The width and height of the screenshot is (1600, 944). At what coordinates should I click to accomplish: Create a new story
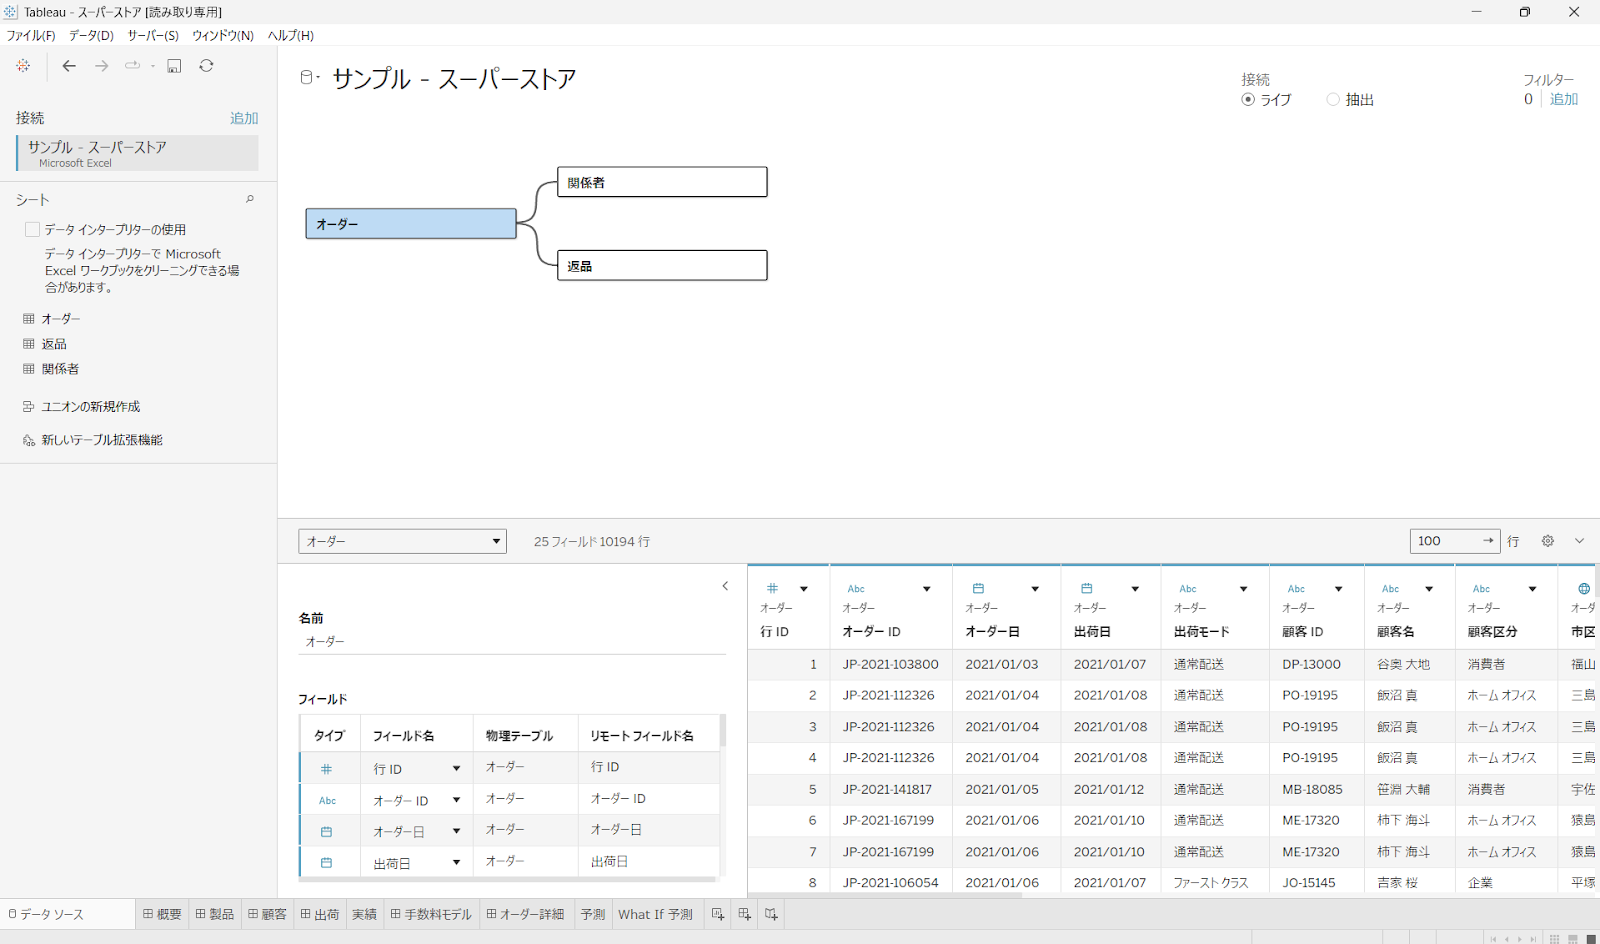coord(771,914)
